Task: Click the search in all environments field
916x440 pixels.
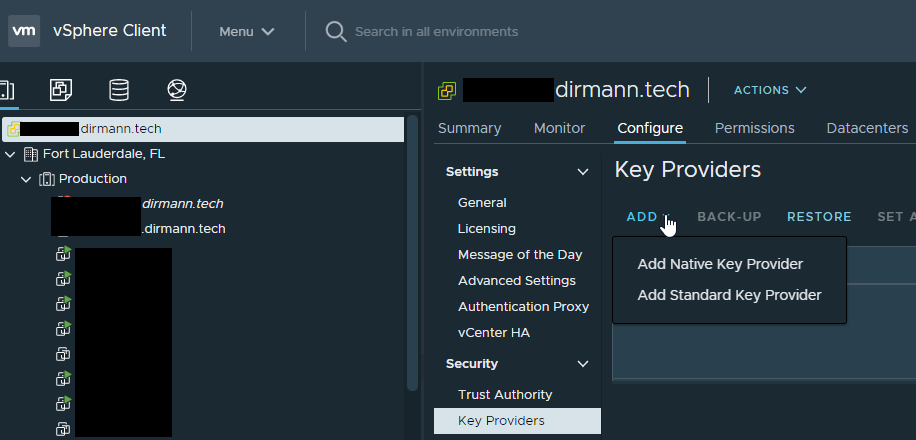Action: [436, 32]
